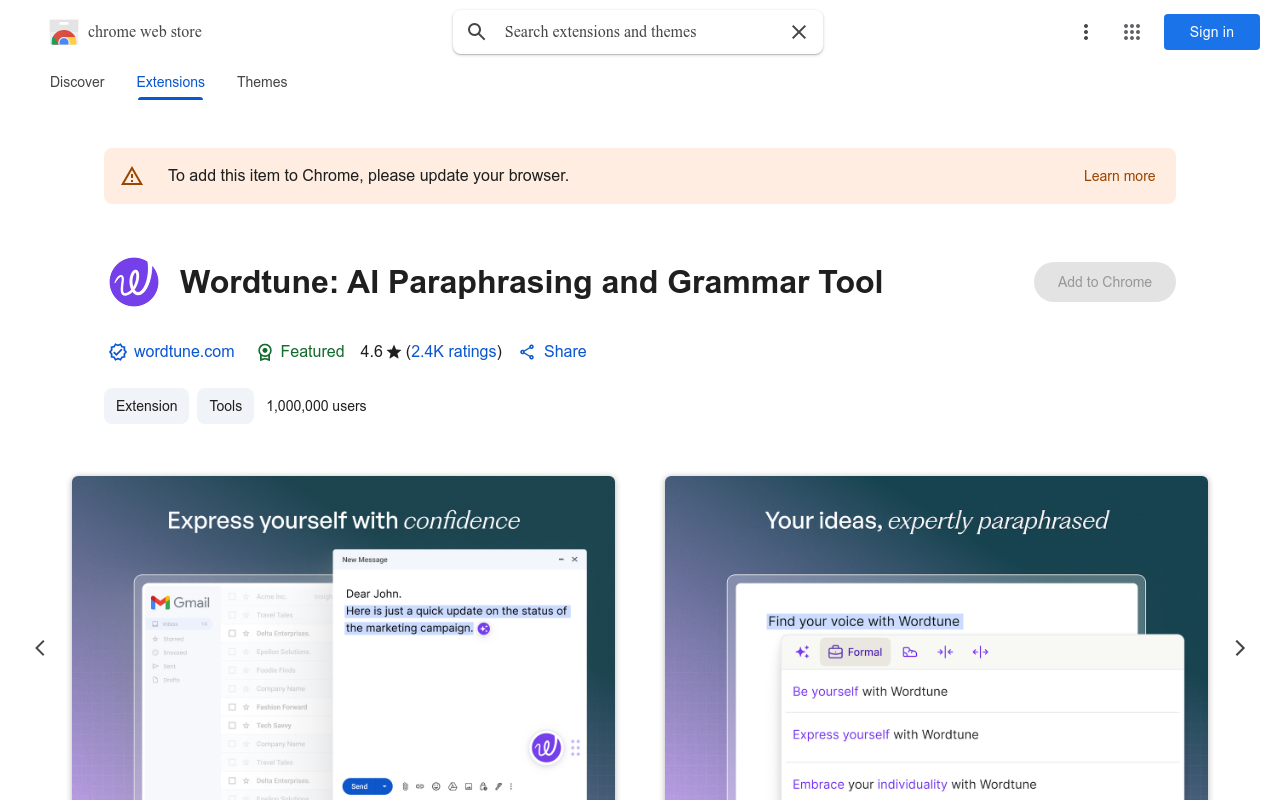Switch to the Themes tab
The image size is (1280, 800).
(262, 82)
